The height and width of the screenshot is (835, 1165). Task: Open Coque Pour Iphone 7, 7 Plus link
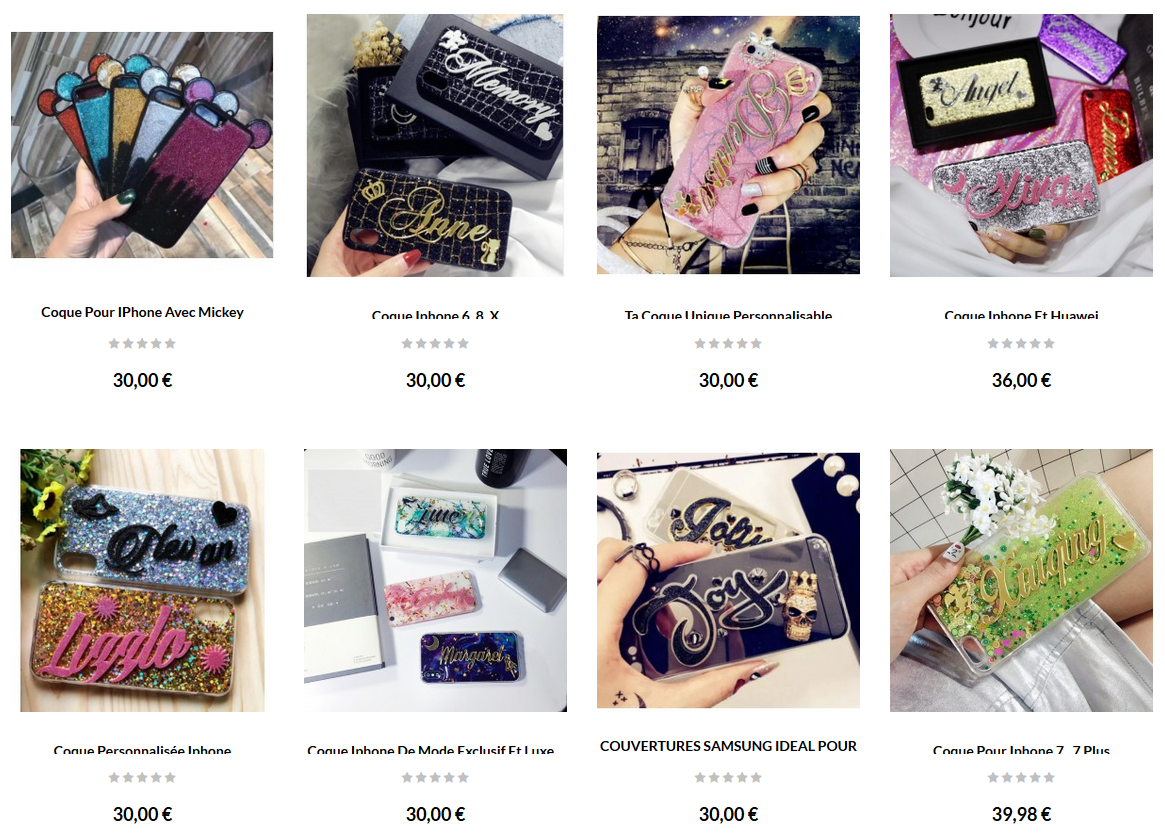(1021, 750)
